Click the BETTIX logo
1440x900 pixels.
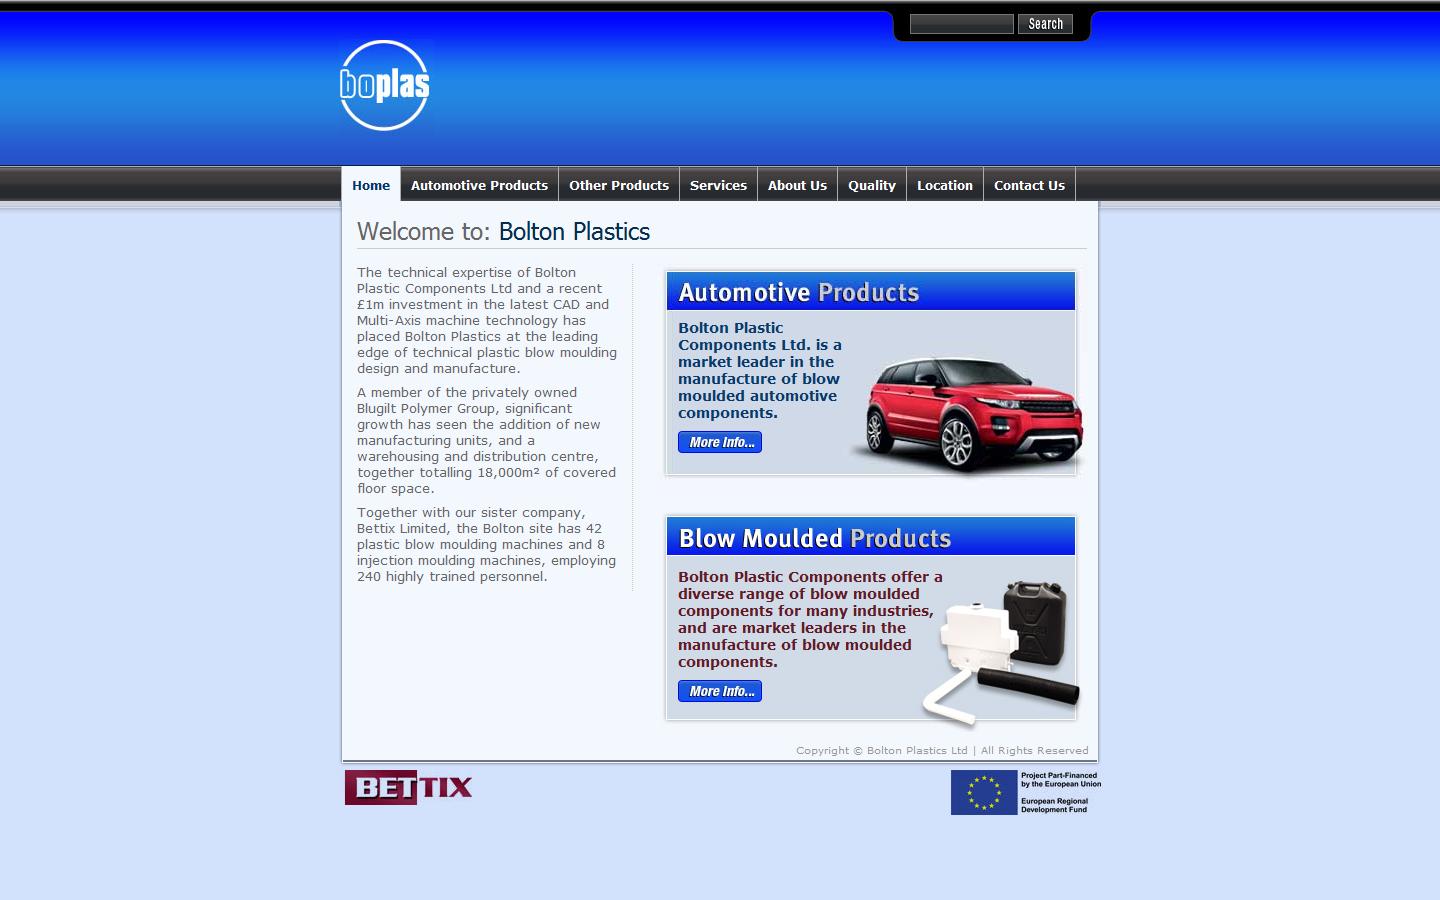pos(408,788)
